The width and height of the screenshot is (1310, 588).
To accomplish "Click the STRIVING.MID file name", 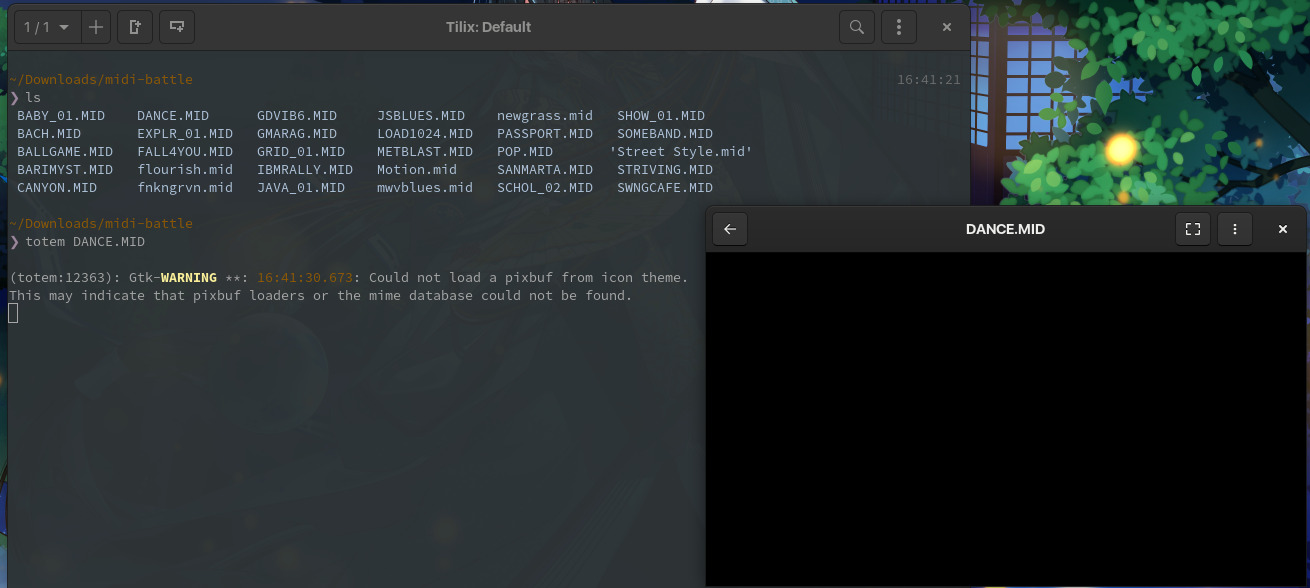I will (x=665, y=170).
